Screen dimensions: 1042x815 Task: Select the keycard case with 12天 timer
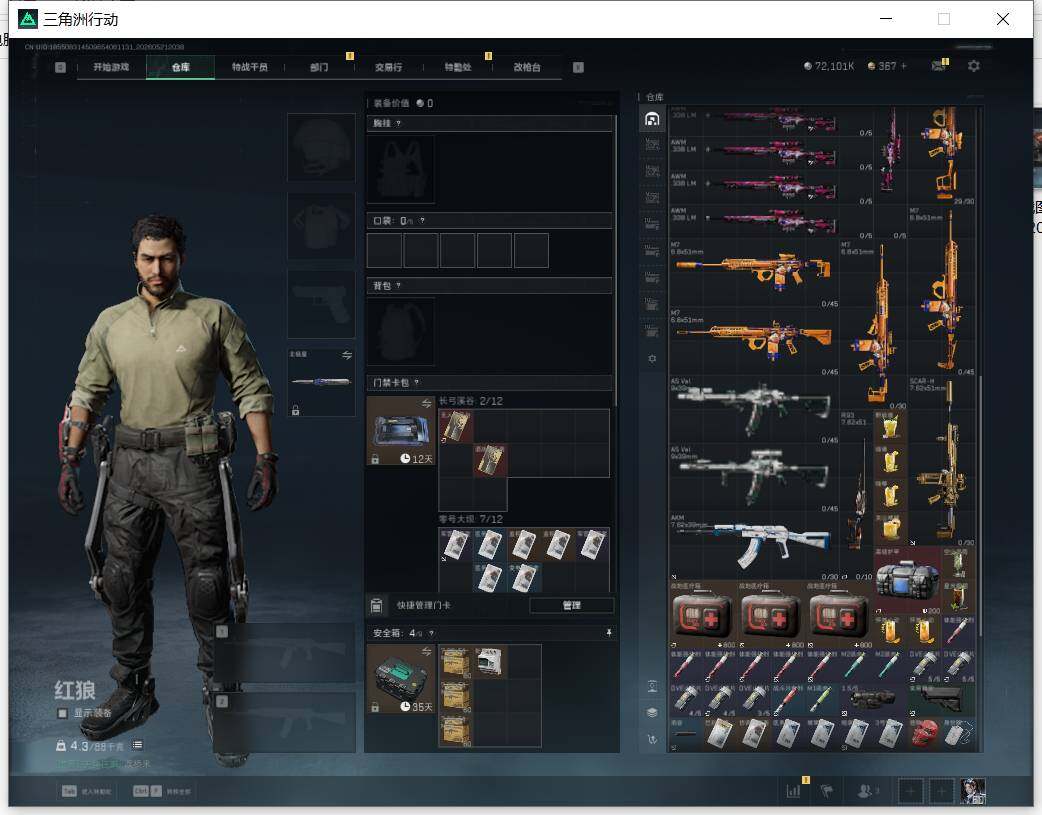(x=401, y=430)
